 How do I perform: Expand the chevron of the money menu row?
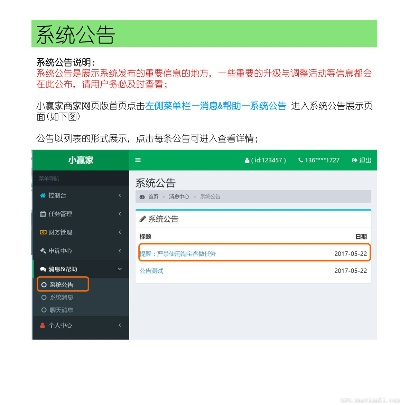[x=120, y=232]
